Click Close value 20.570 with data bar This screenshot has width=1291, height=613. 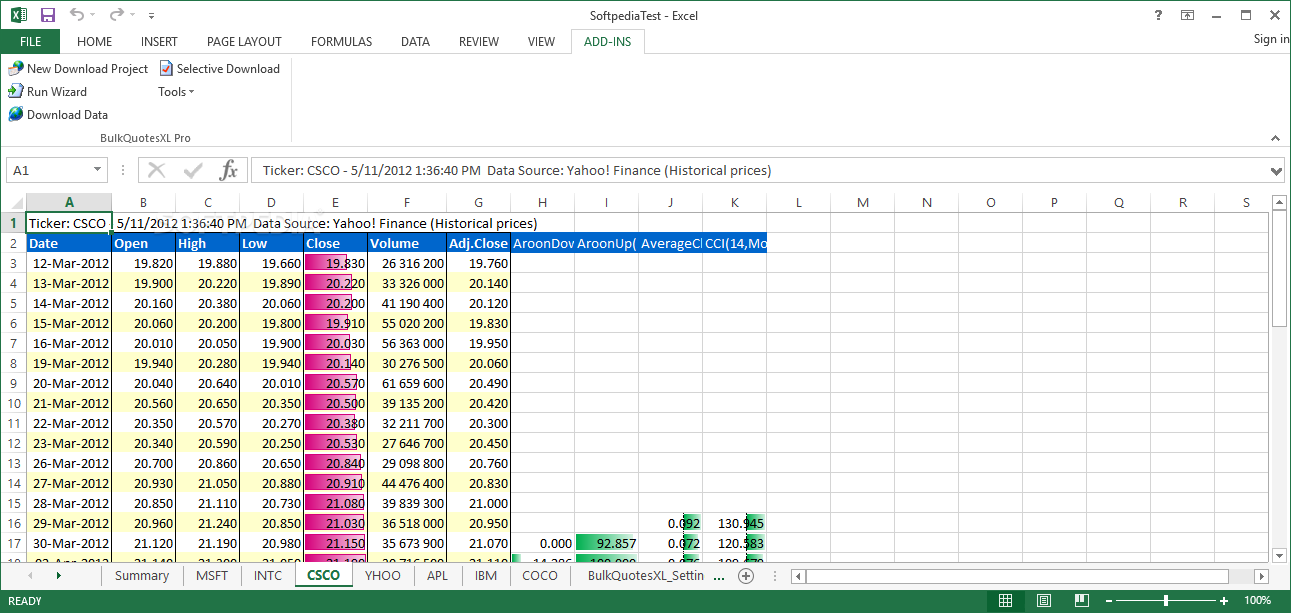pyautogui.click(x=335, y=383)
